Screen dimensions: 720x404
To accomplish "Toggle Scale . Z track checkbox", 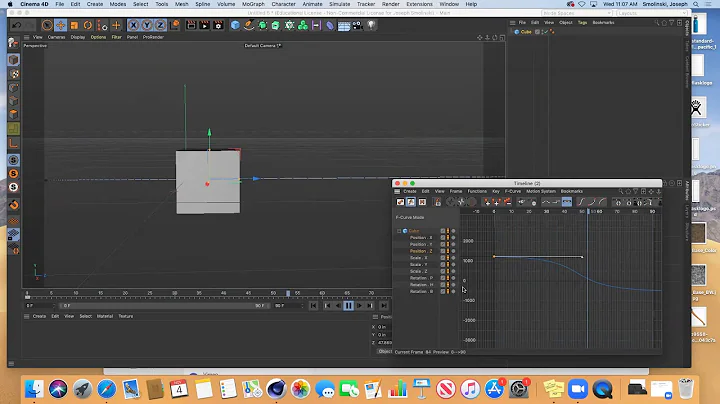I will point(443,271).
